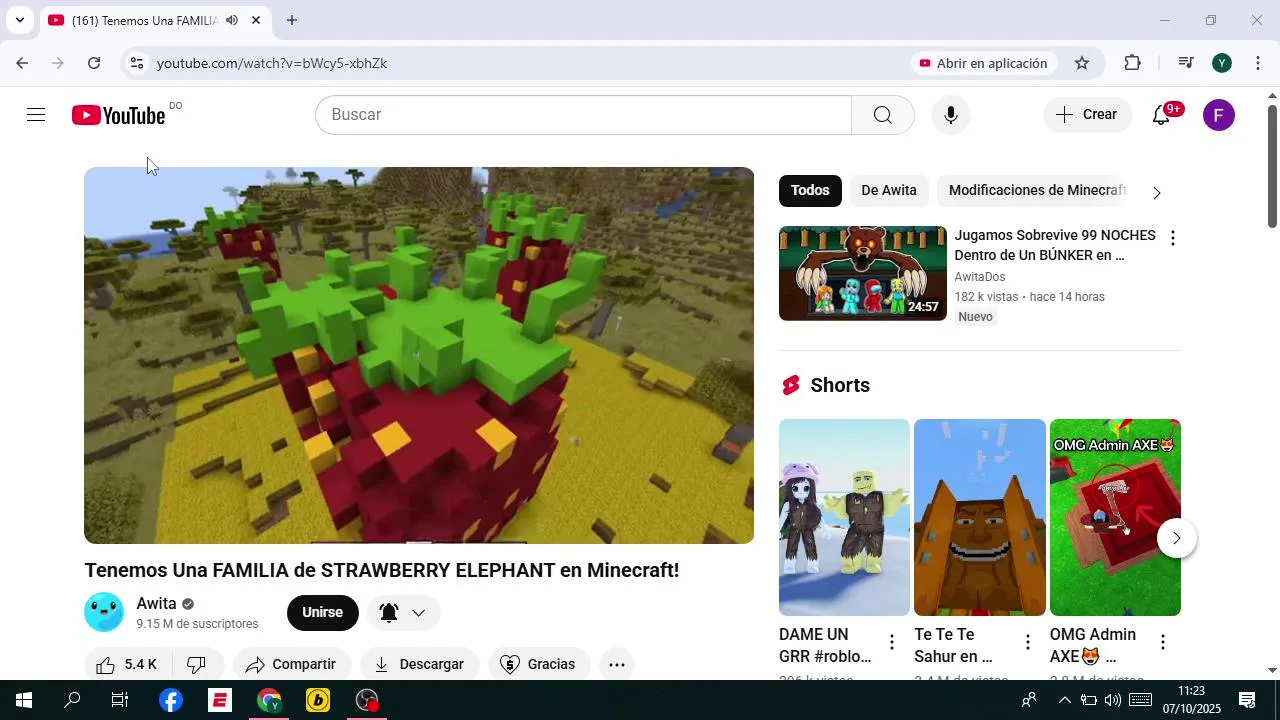Open the Chrome extensions puzzle icon
Viewport: 1280px width, 720px height.
coord(1132,63)
